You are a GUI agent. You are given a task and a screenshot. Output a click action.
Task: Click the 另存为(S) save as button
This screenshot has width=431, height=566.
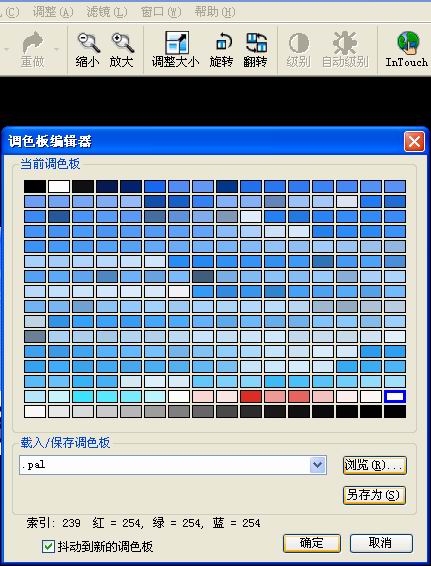(374, 495)
